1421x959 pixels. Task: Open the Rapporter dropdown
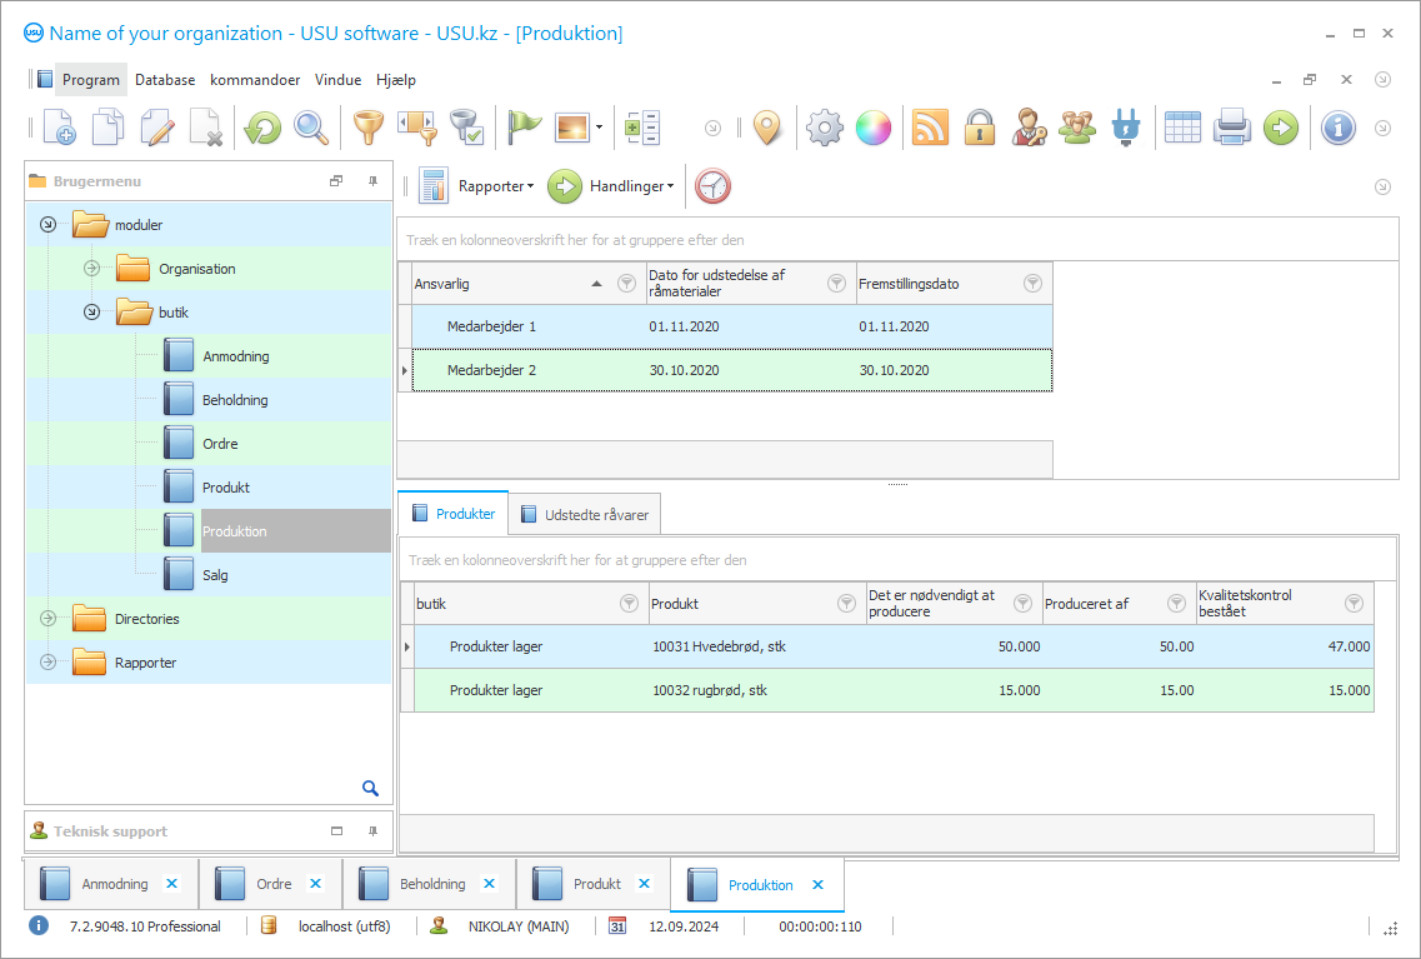click(495, 187)
